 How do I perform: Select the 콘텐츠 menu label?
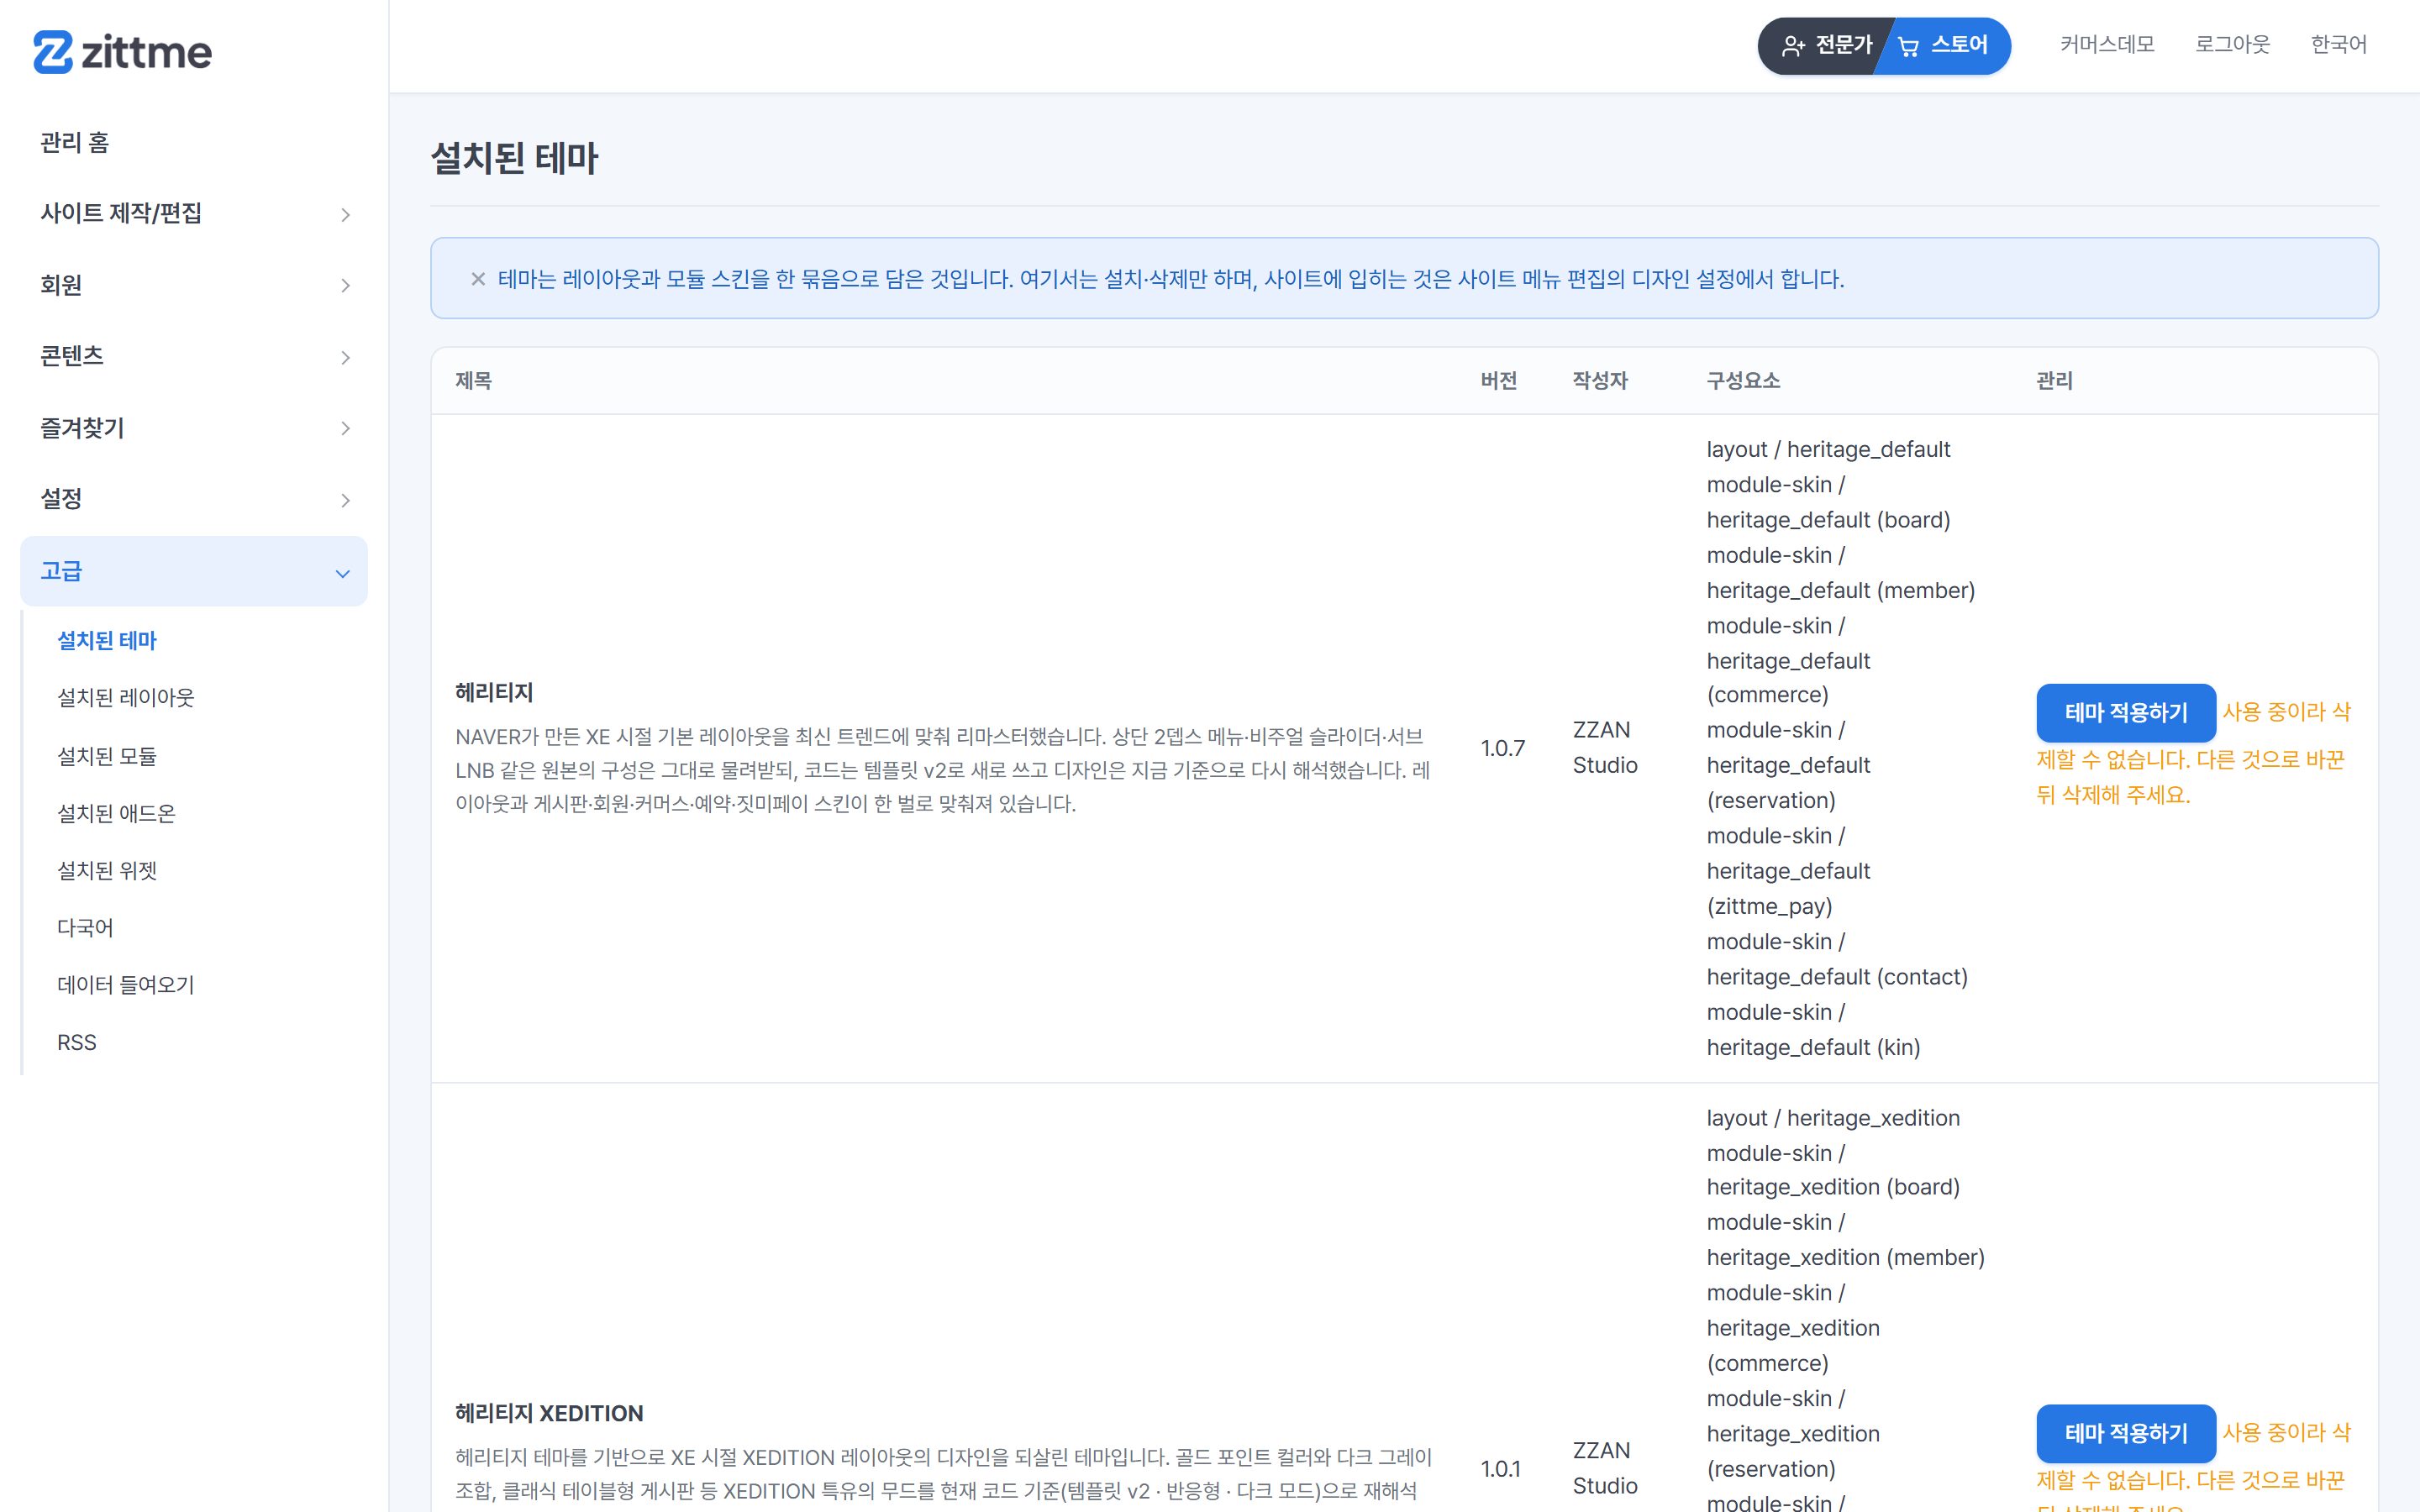pyautogui.click(x=72, y=356)
